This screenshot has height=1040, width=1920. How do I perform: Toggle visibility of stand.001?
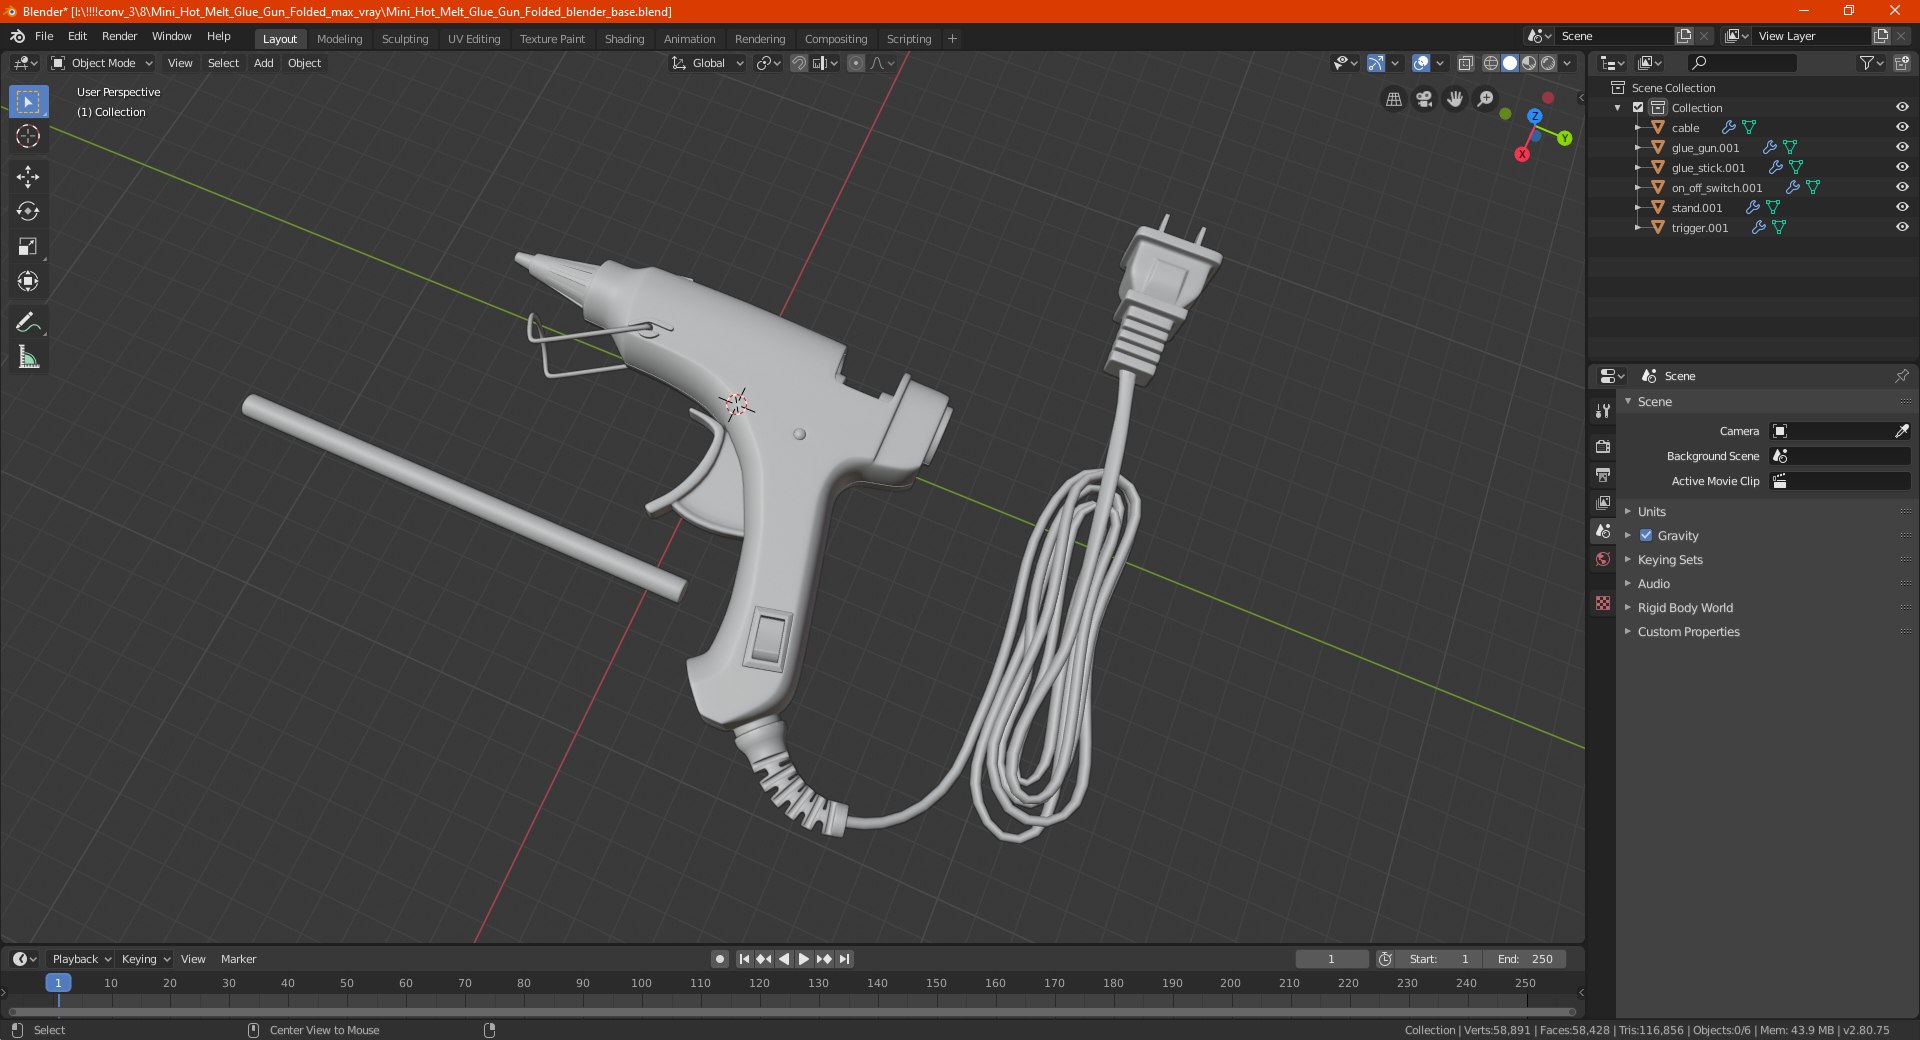click(x=1902, y=207)
